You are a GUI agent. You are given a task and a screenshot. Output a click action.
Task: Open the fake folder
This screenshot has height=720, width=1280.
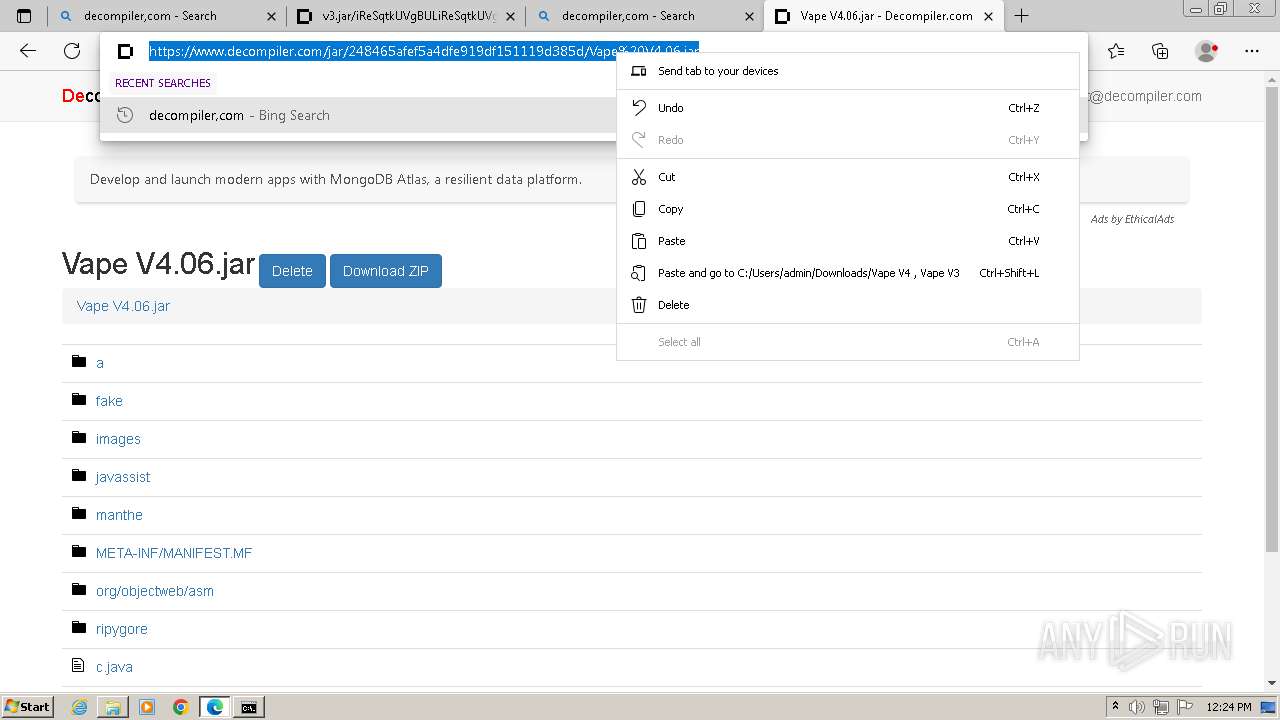click(109, 401)
